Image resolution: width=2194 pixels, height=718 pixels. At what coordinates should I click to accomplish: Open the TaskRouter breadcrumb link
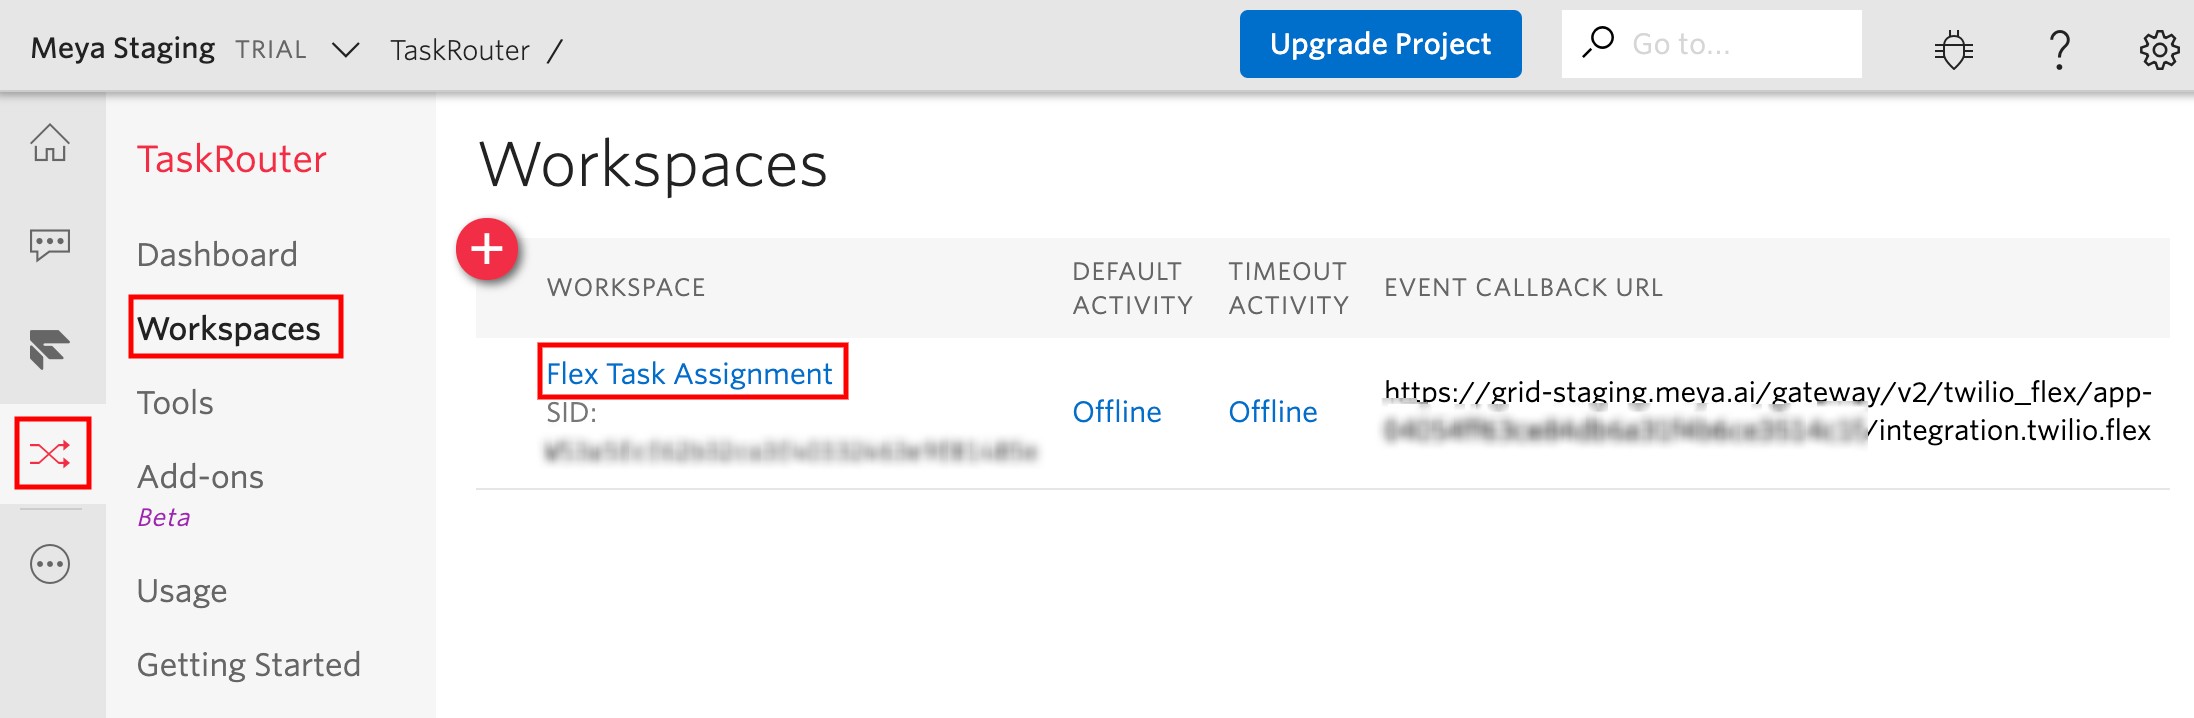(459, 50)
